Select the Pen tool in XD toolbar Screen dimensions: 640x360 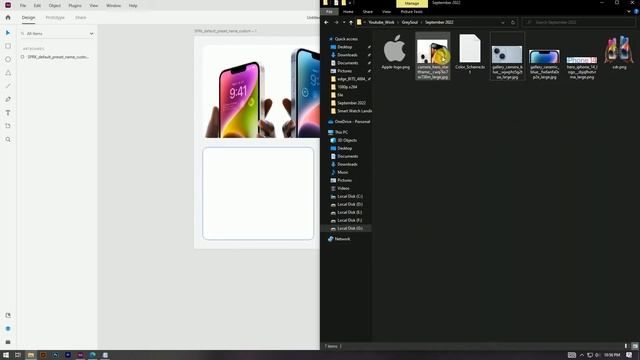pyautogui.click(x=8, y=99)
